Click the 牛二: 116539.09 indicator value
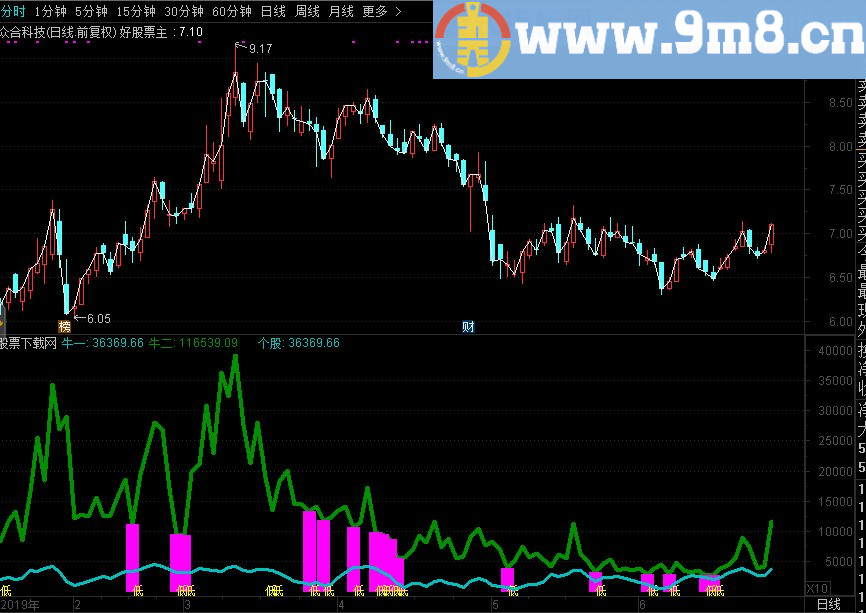The height and width of the screenshot is (613, 866). (192, 343)
